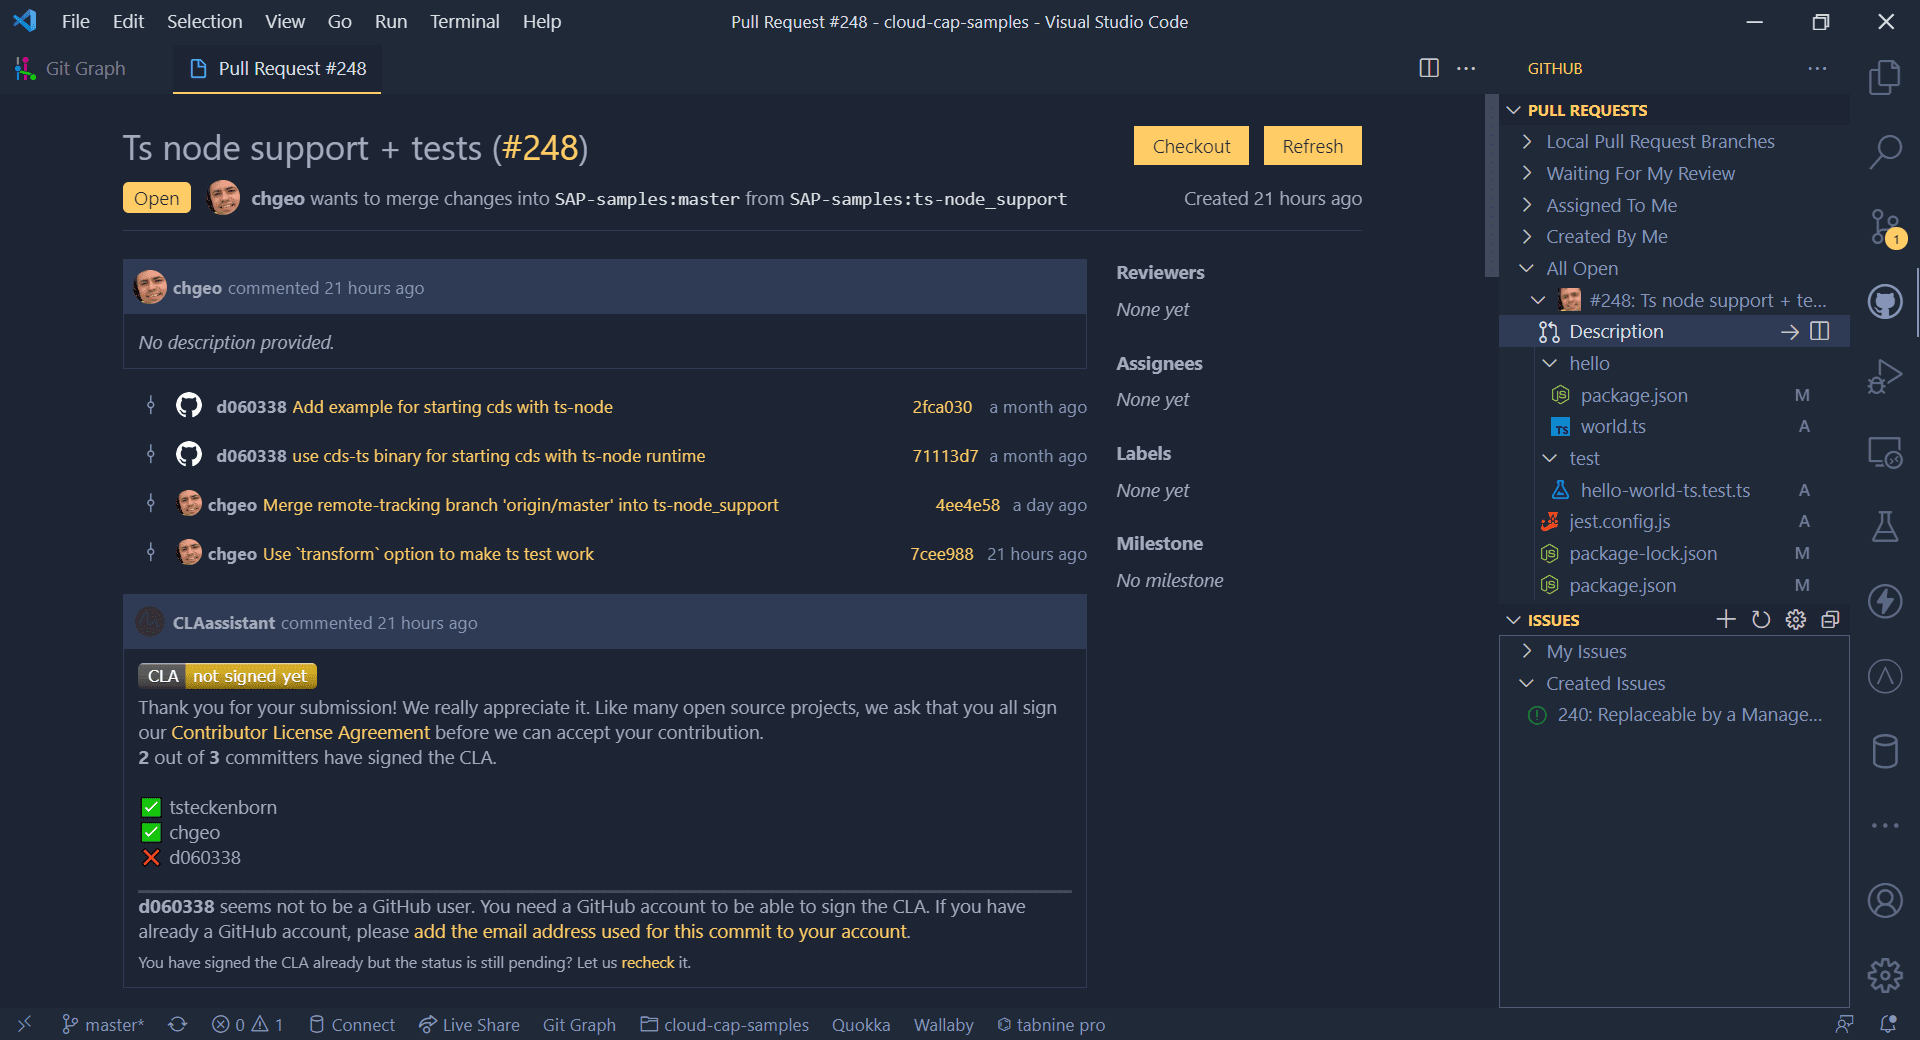
Task: Open the Manage gear in activity bar
Action: [x=1885, y=975]
